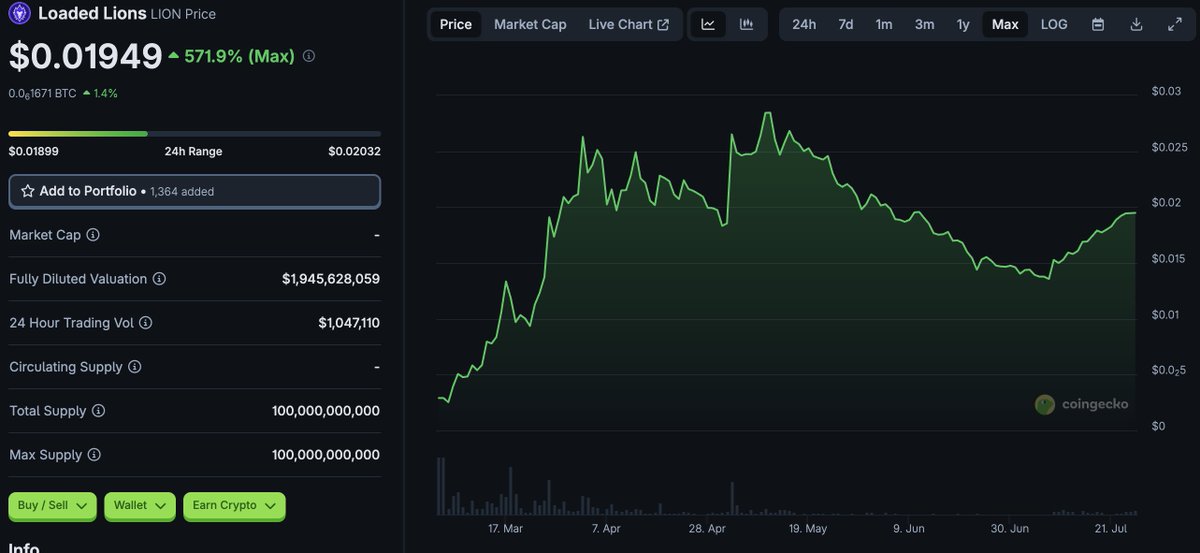1200x553 pixels.
Task: Click the Loaded Lions coin name heading
Action: tap(92, 14)
